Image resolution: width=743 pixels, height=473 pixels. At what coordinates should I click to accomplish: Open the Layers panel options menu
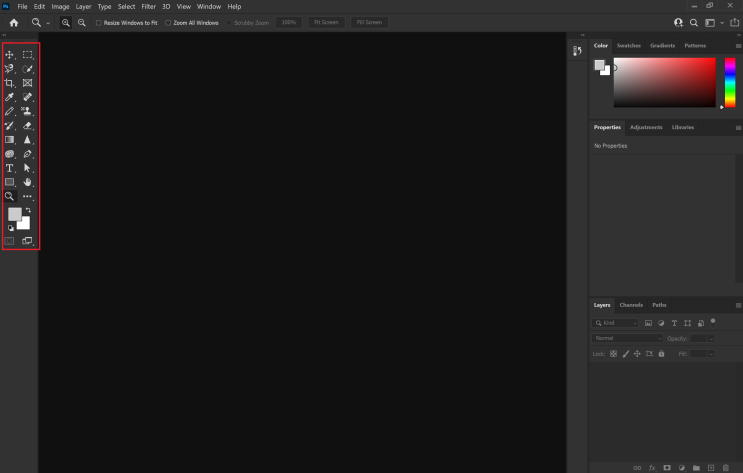pos(738,305)
